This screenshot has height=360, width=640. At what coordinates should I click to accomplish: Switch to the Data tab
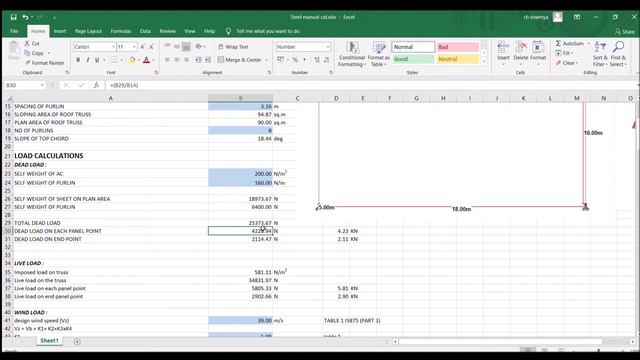coord(145,31)
